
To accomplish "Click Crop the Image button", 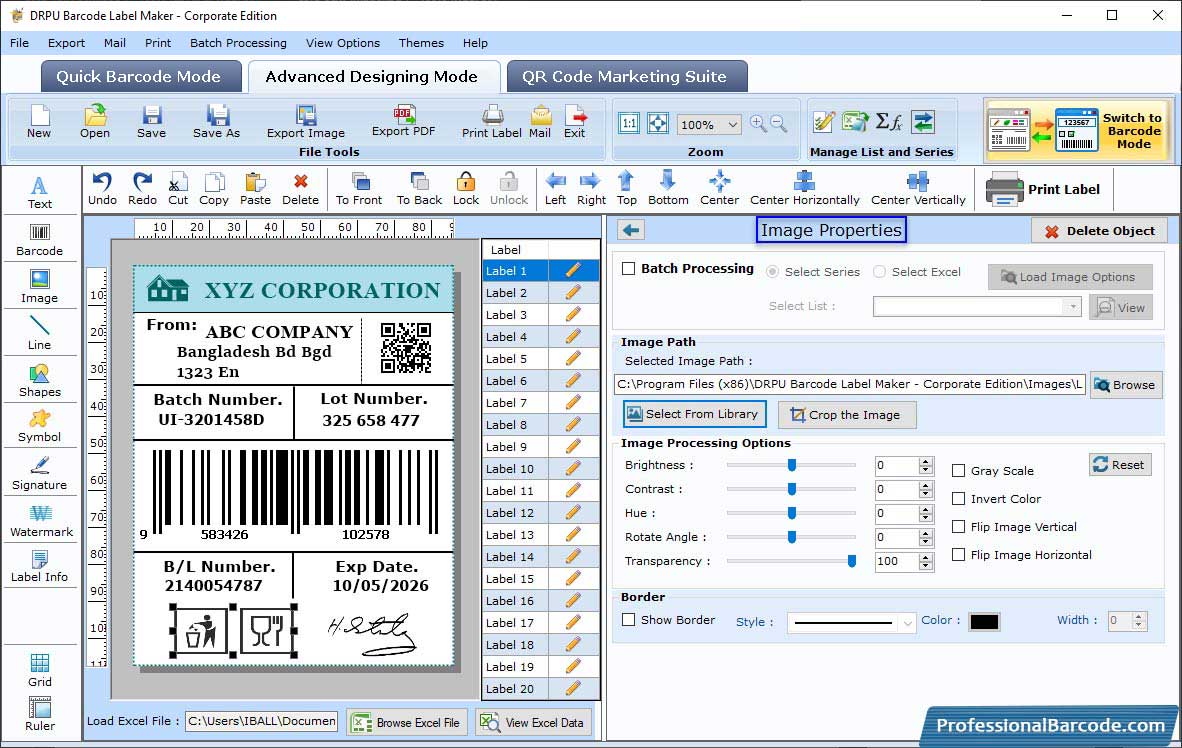I will (847, 415).
